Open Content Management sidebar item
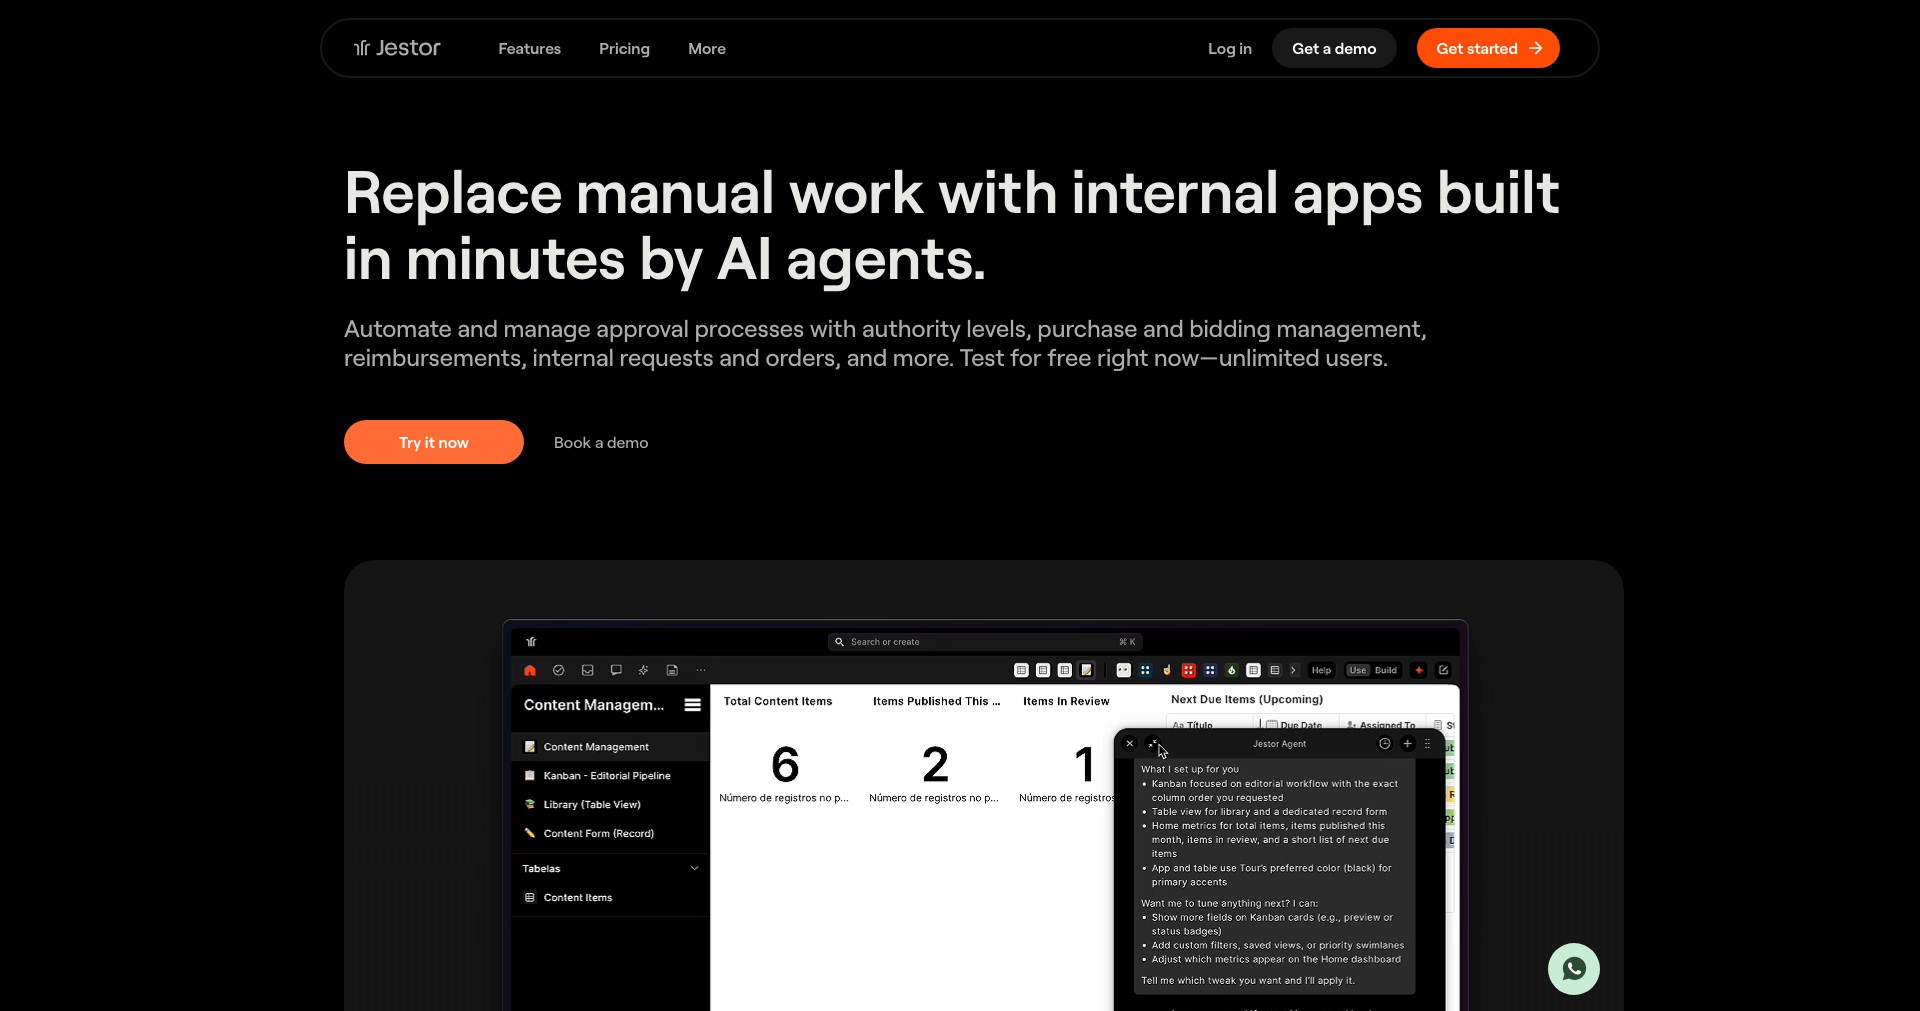This screenshot has height=1011, width=1920. (x=610, y=747)
